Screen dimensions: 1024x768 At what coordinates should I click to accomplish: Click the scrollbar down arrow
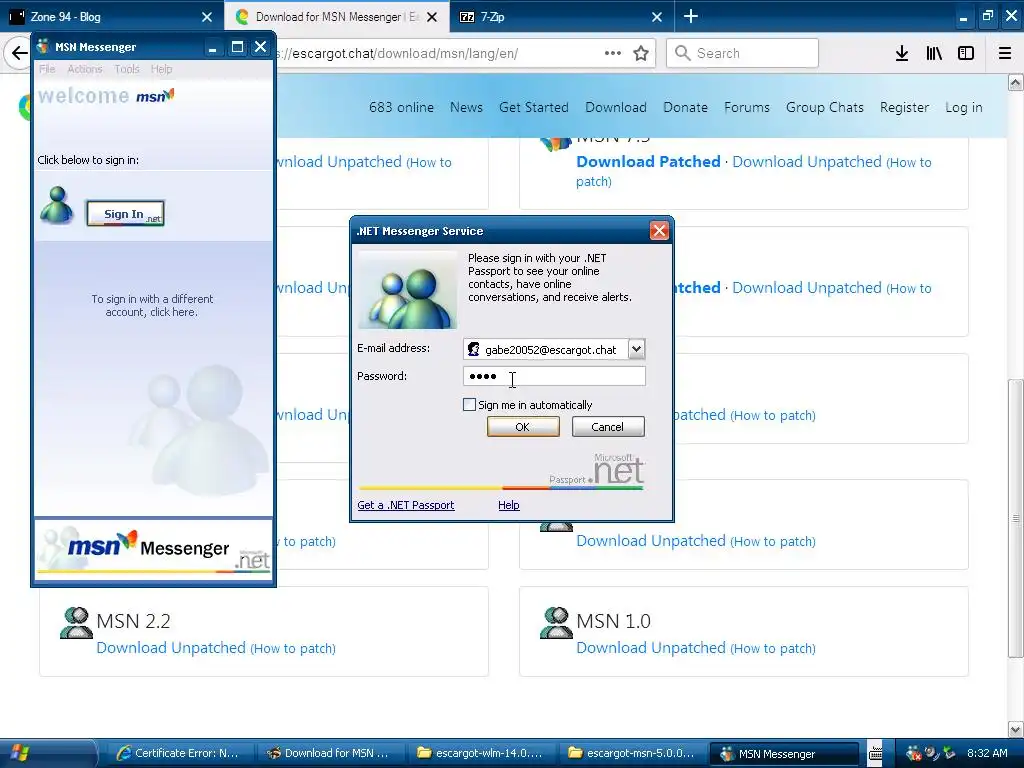1015,729
